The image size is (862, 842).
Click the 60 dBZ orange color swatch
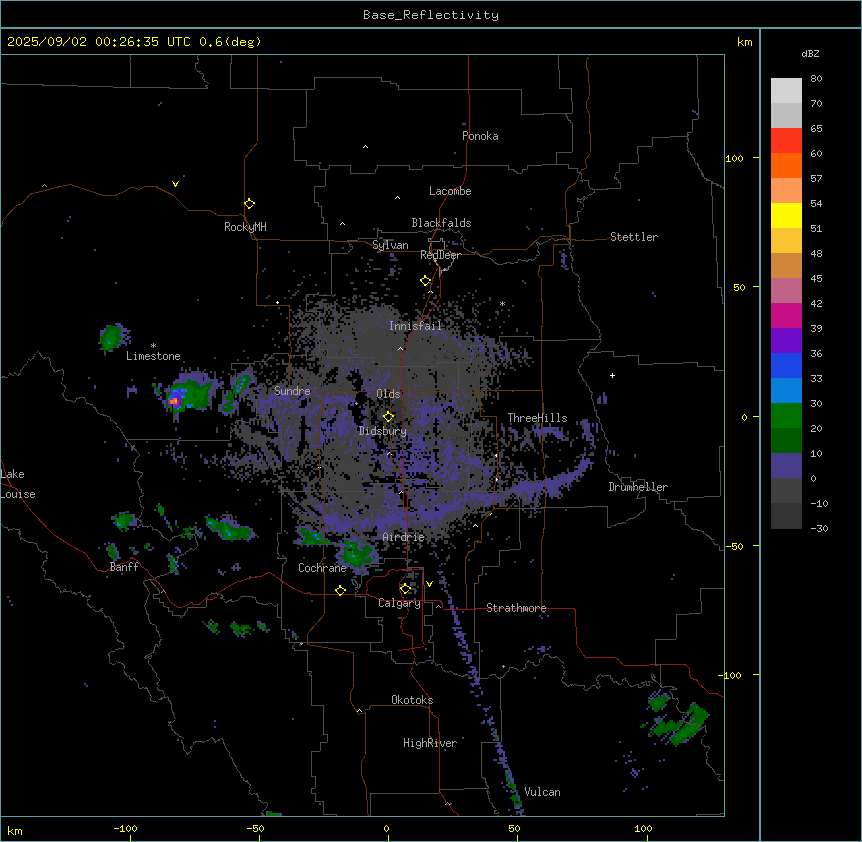[786, 165]
